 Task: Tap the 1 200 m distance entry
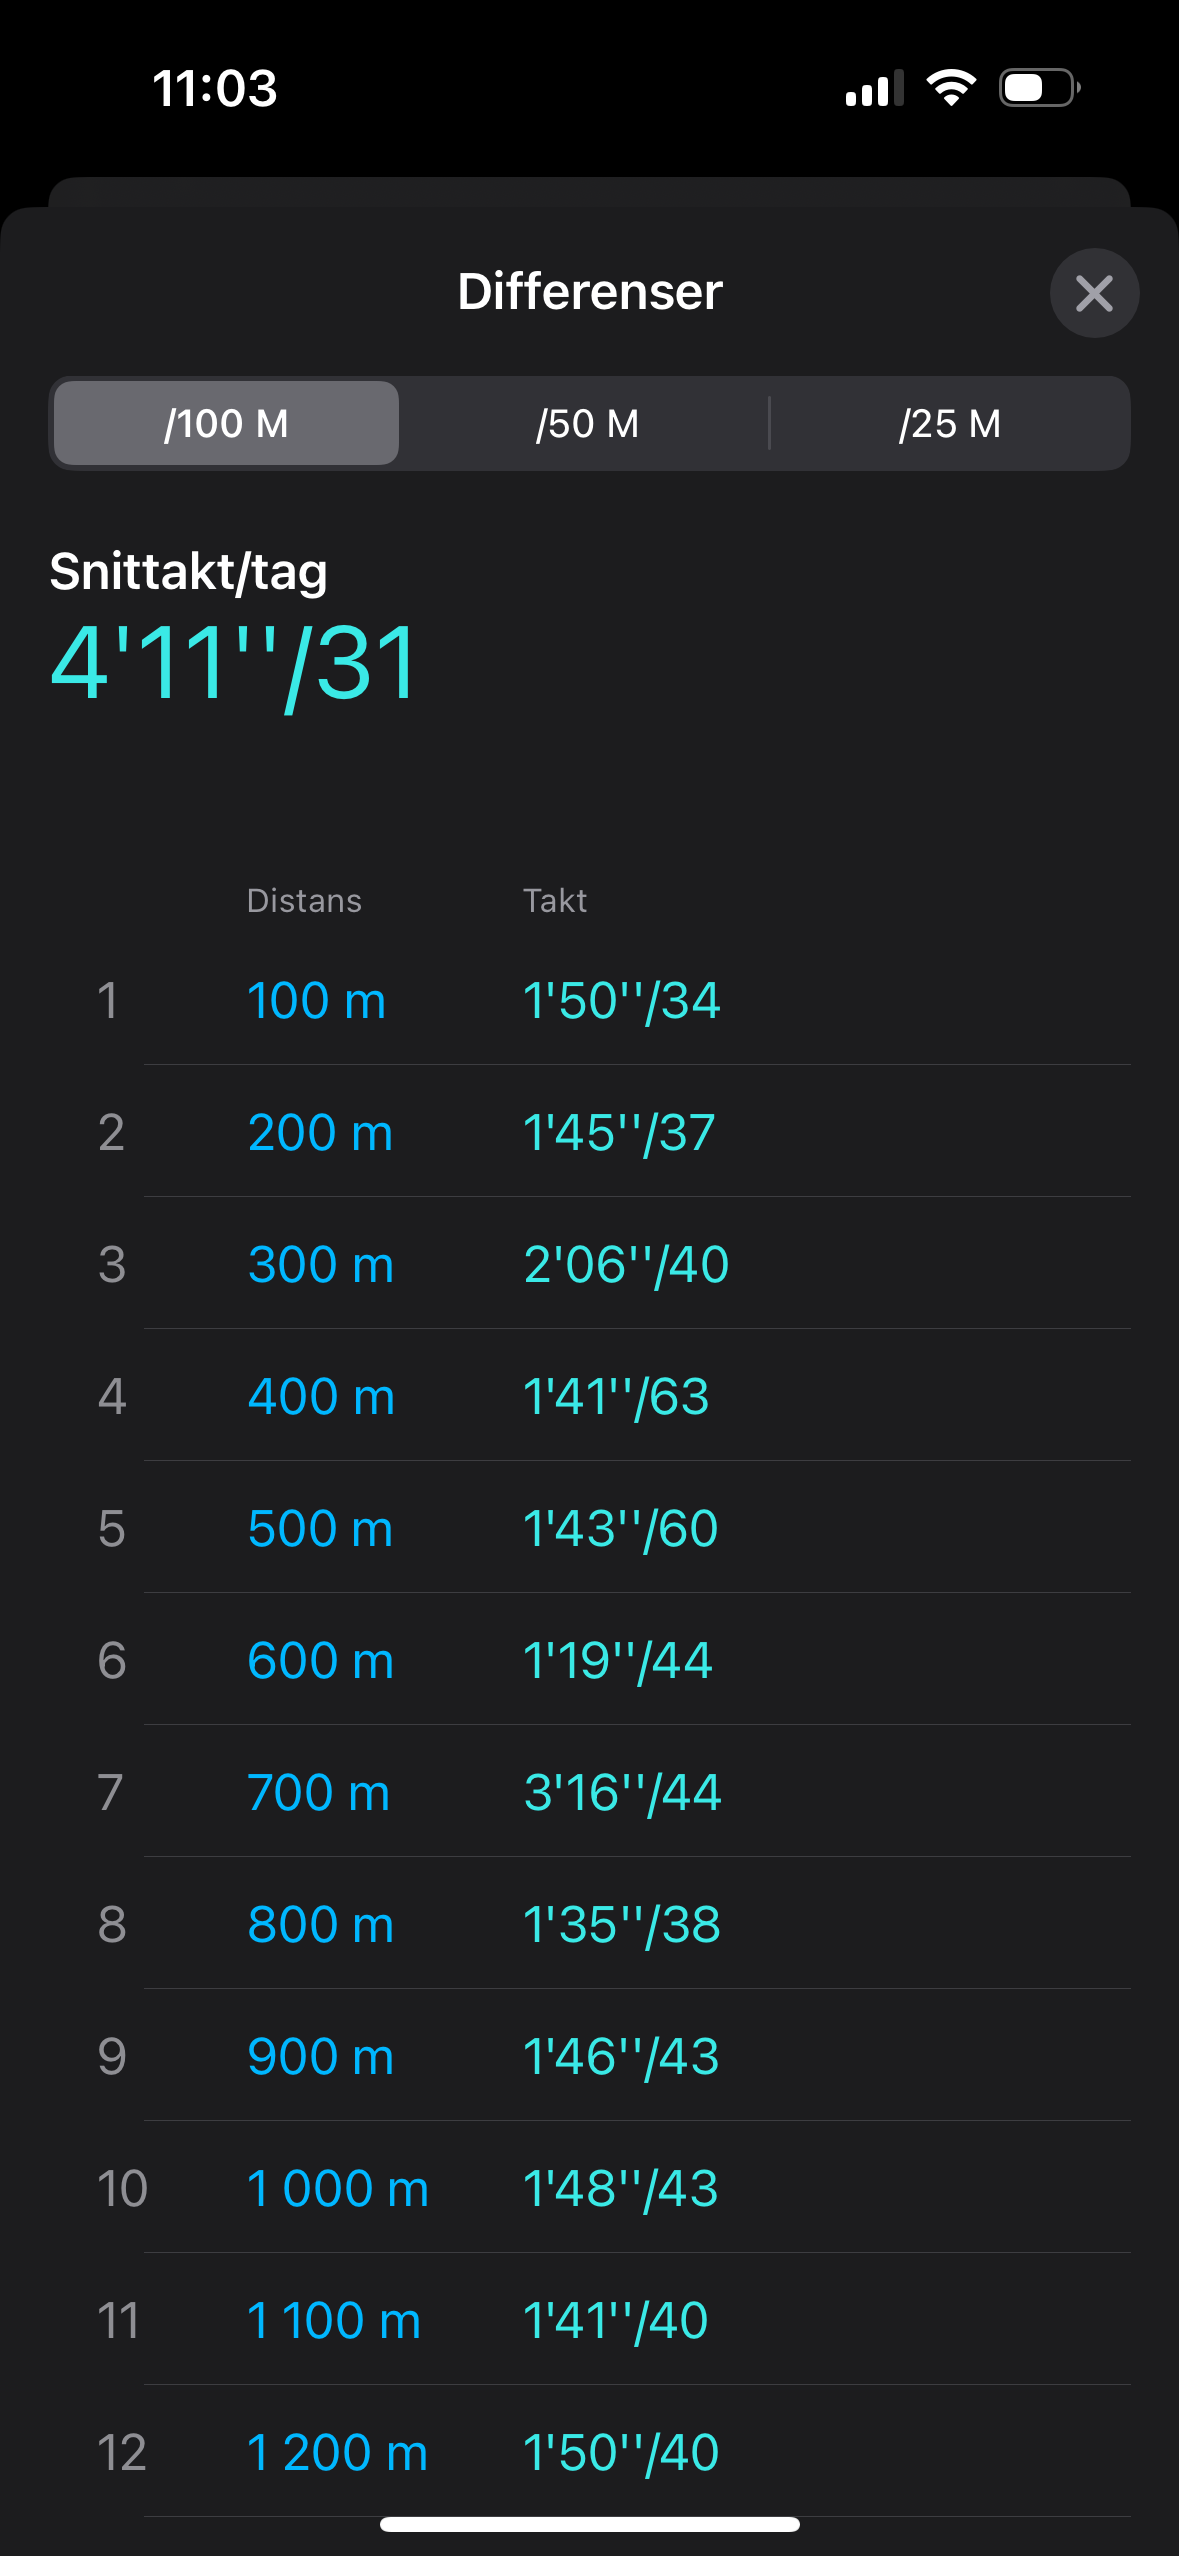[337, 2452]
